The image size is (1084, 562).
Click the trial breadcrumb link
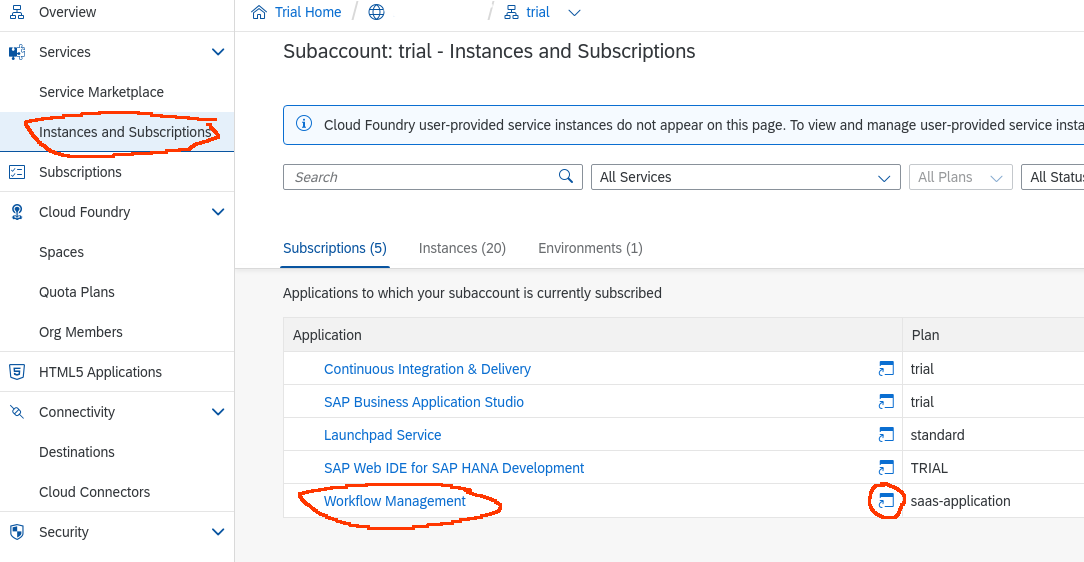pos(538,12)
